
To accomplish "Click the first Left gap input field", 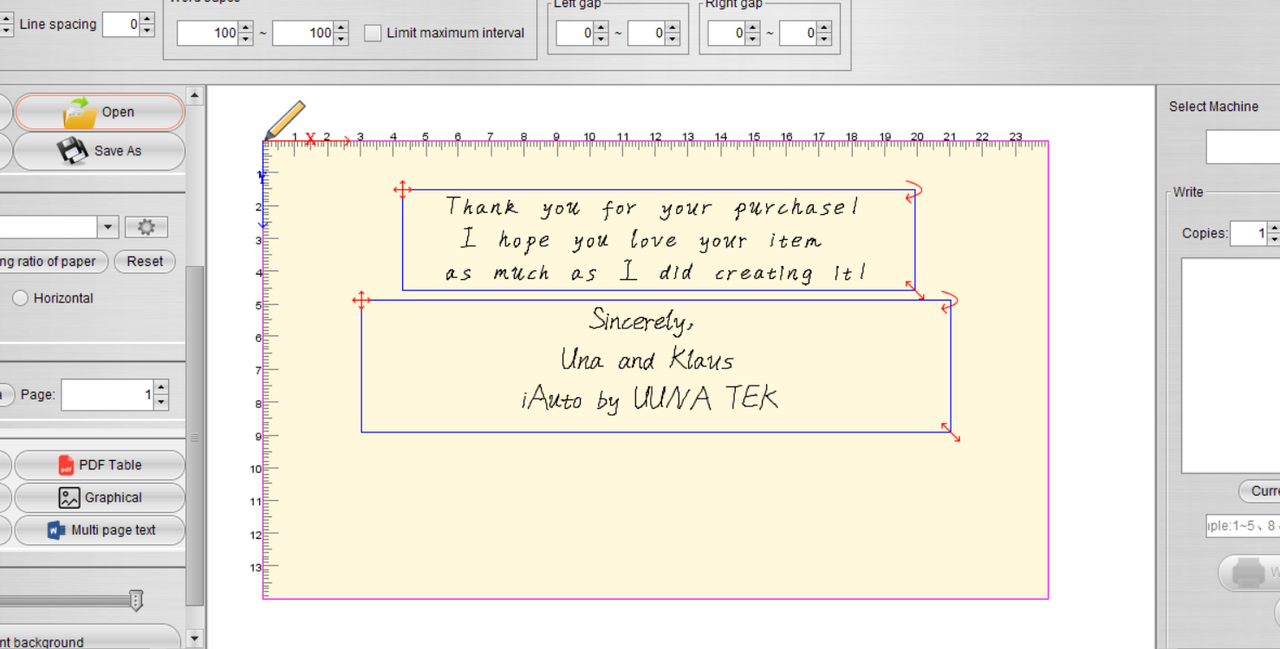I will click(576, 33).
